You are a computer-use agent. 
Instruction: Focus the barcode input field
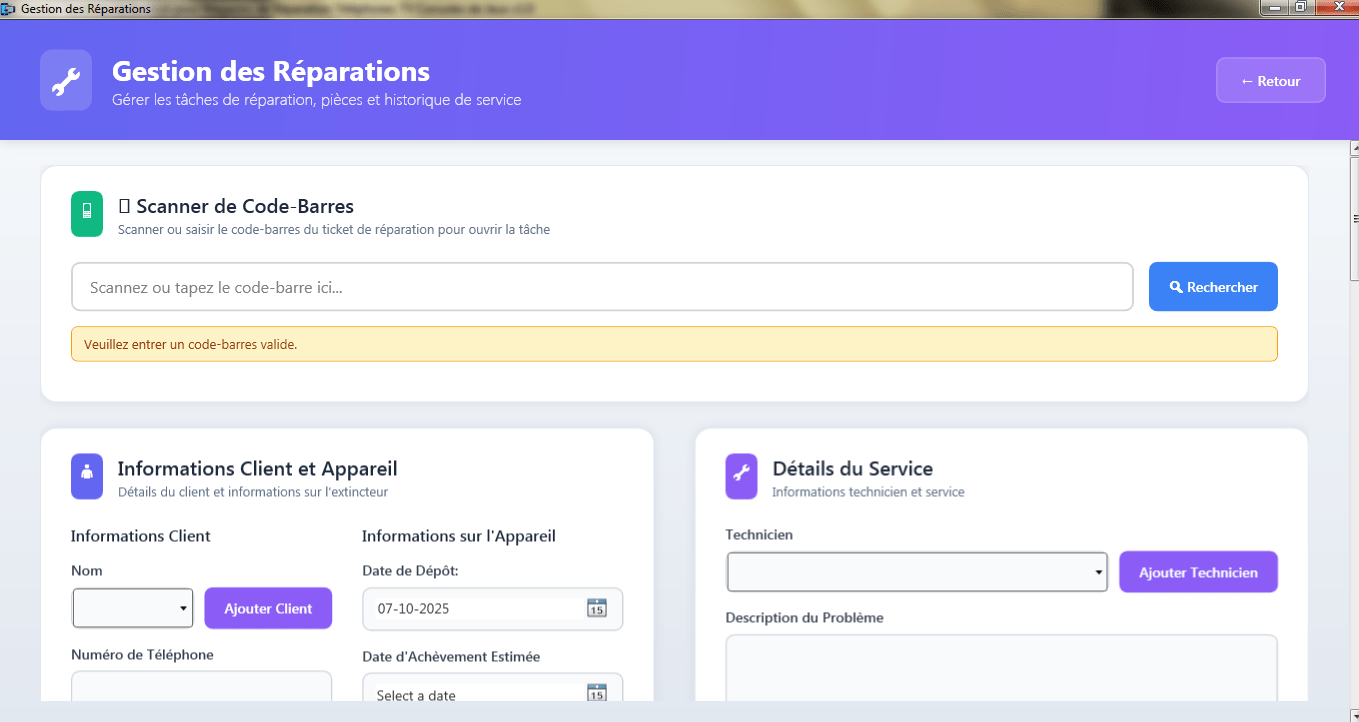(601, 287)
